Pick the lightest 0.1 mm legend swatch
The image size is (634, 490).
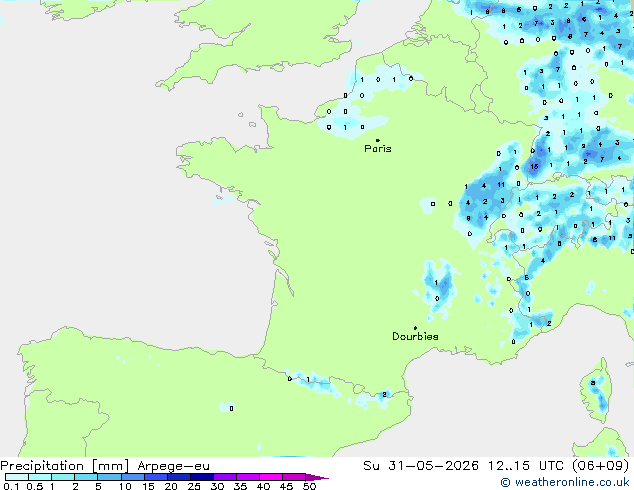(x=17, y=477)
